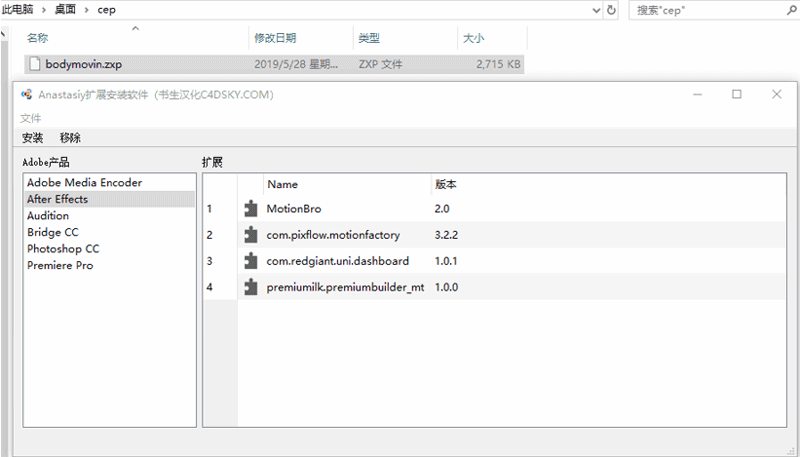Select the MotionBro extension row
The width and height of the screenshot is (800, 457).
coord(511,209)
